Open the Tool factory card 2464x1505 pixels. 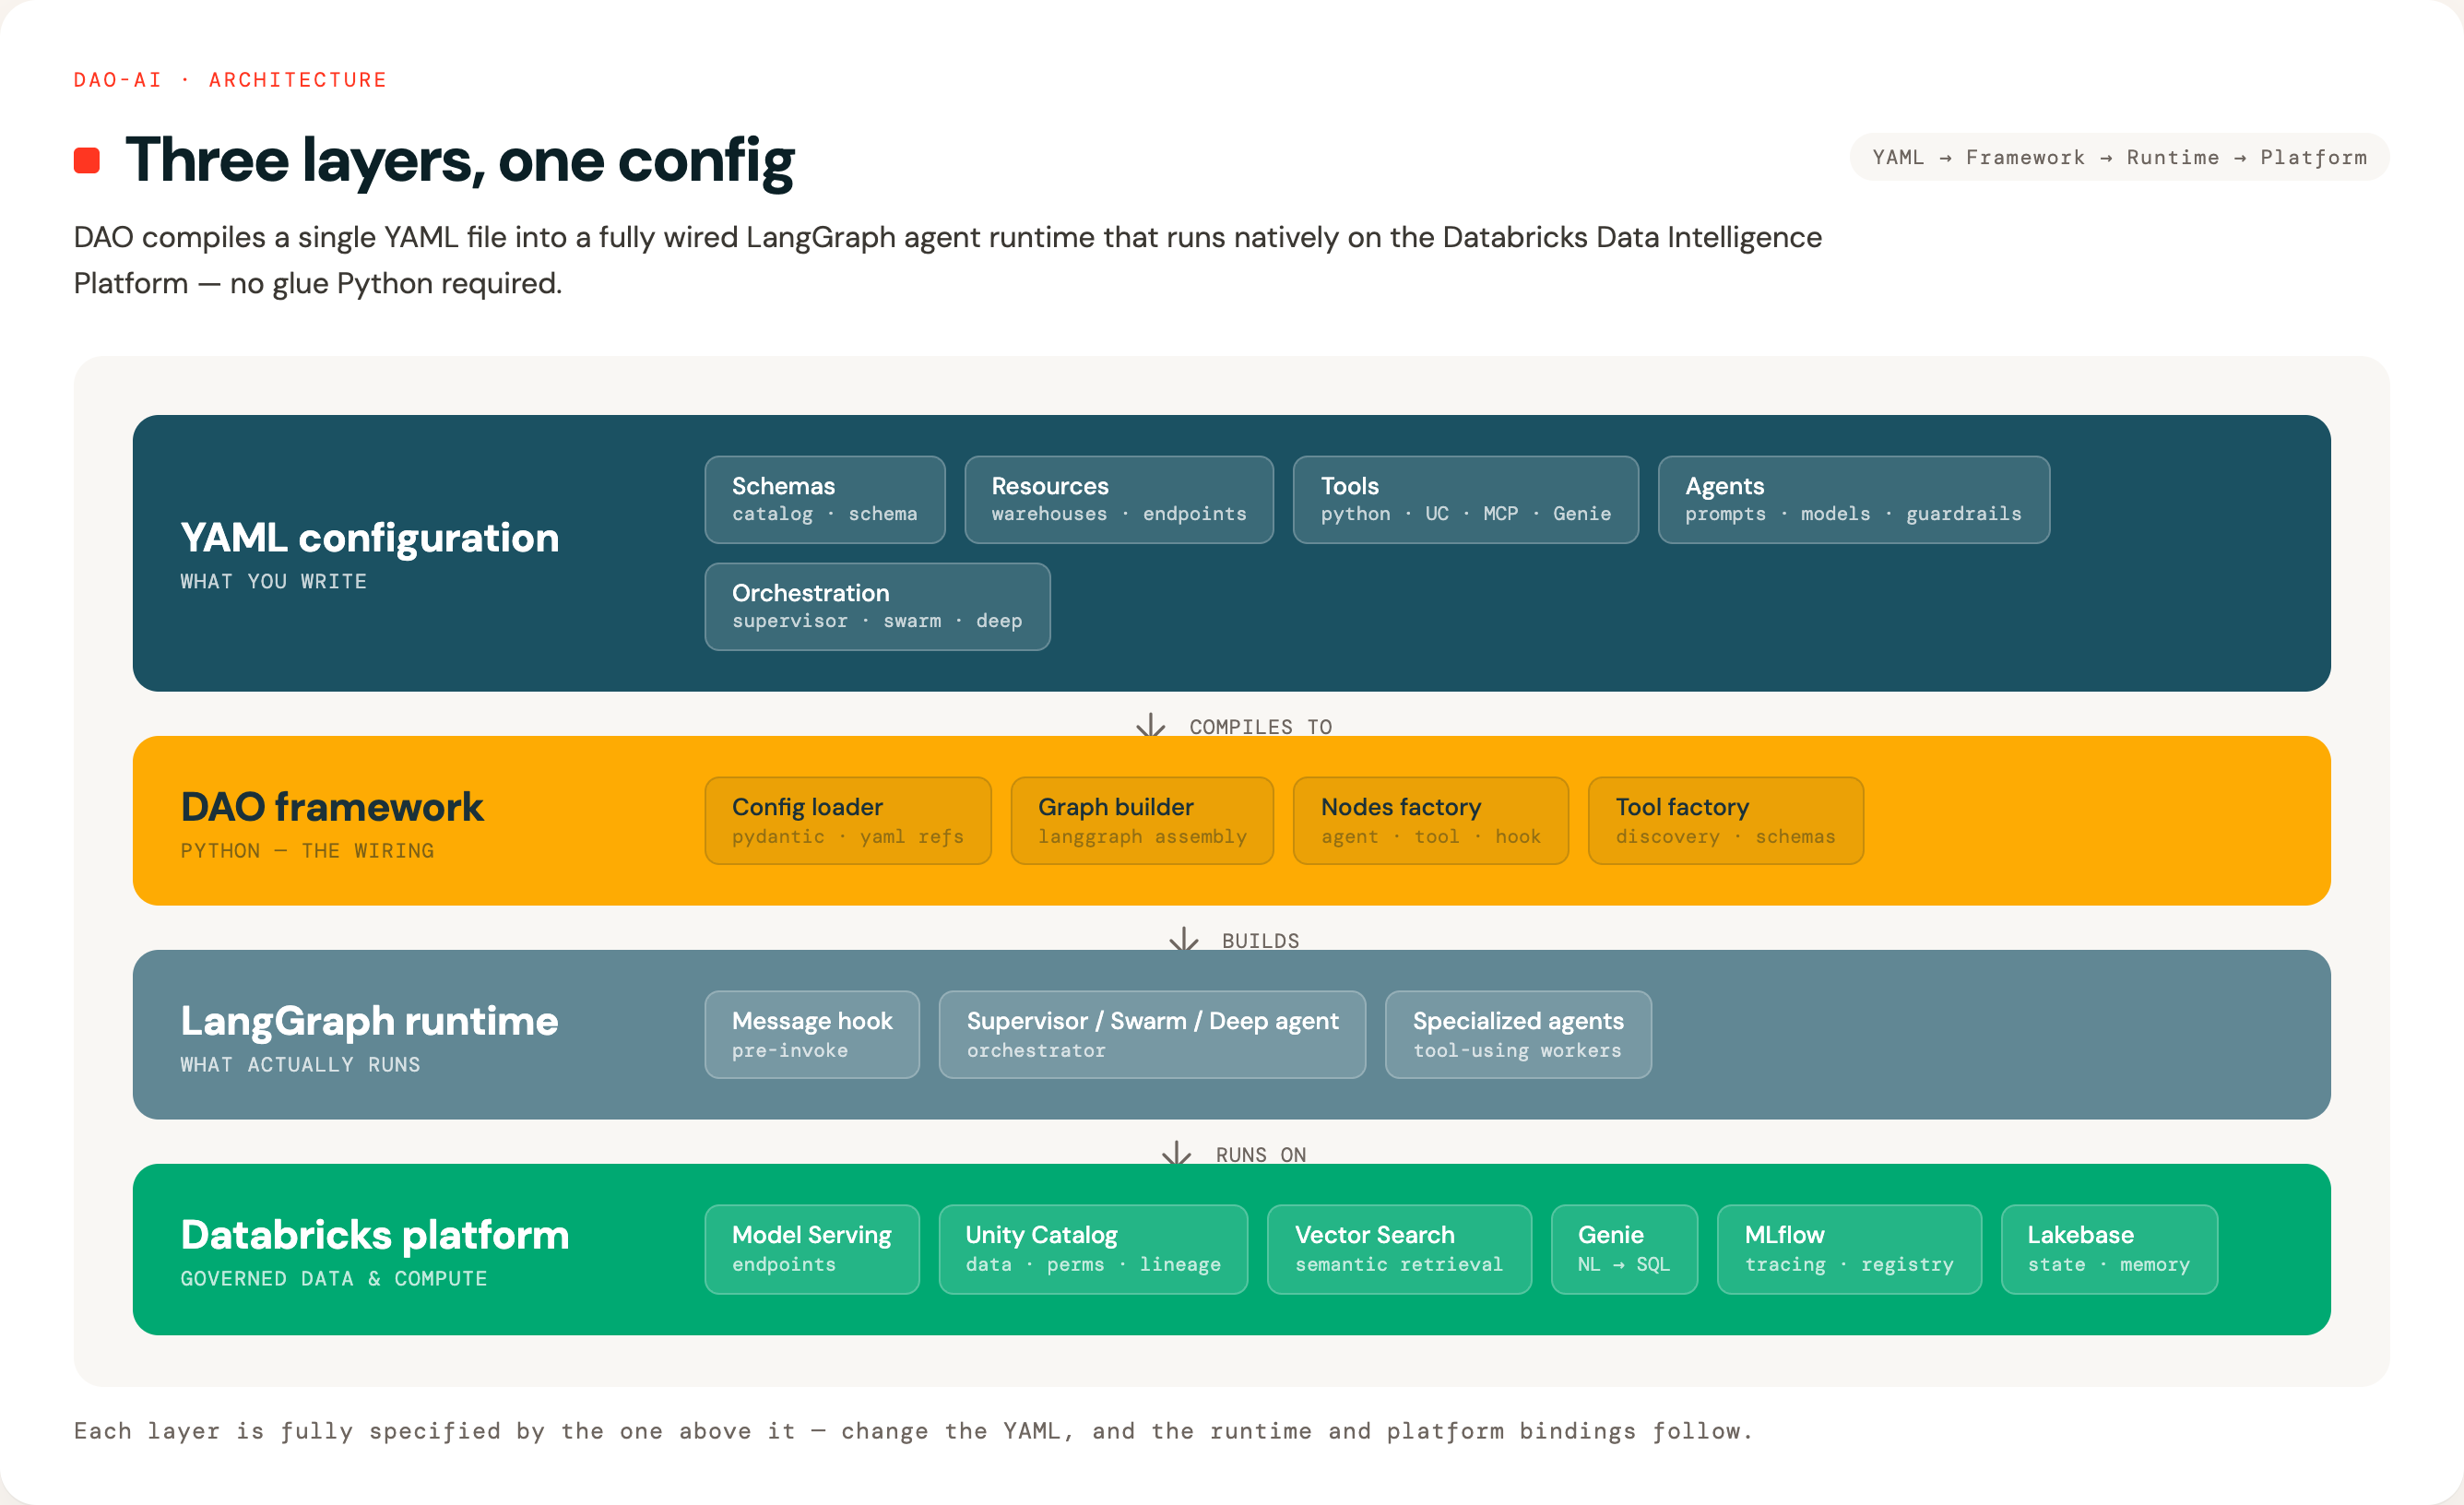1725,820
